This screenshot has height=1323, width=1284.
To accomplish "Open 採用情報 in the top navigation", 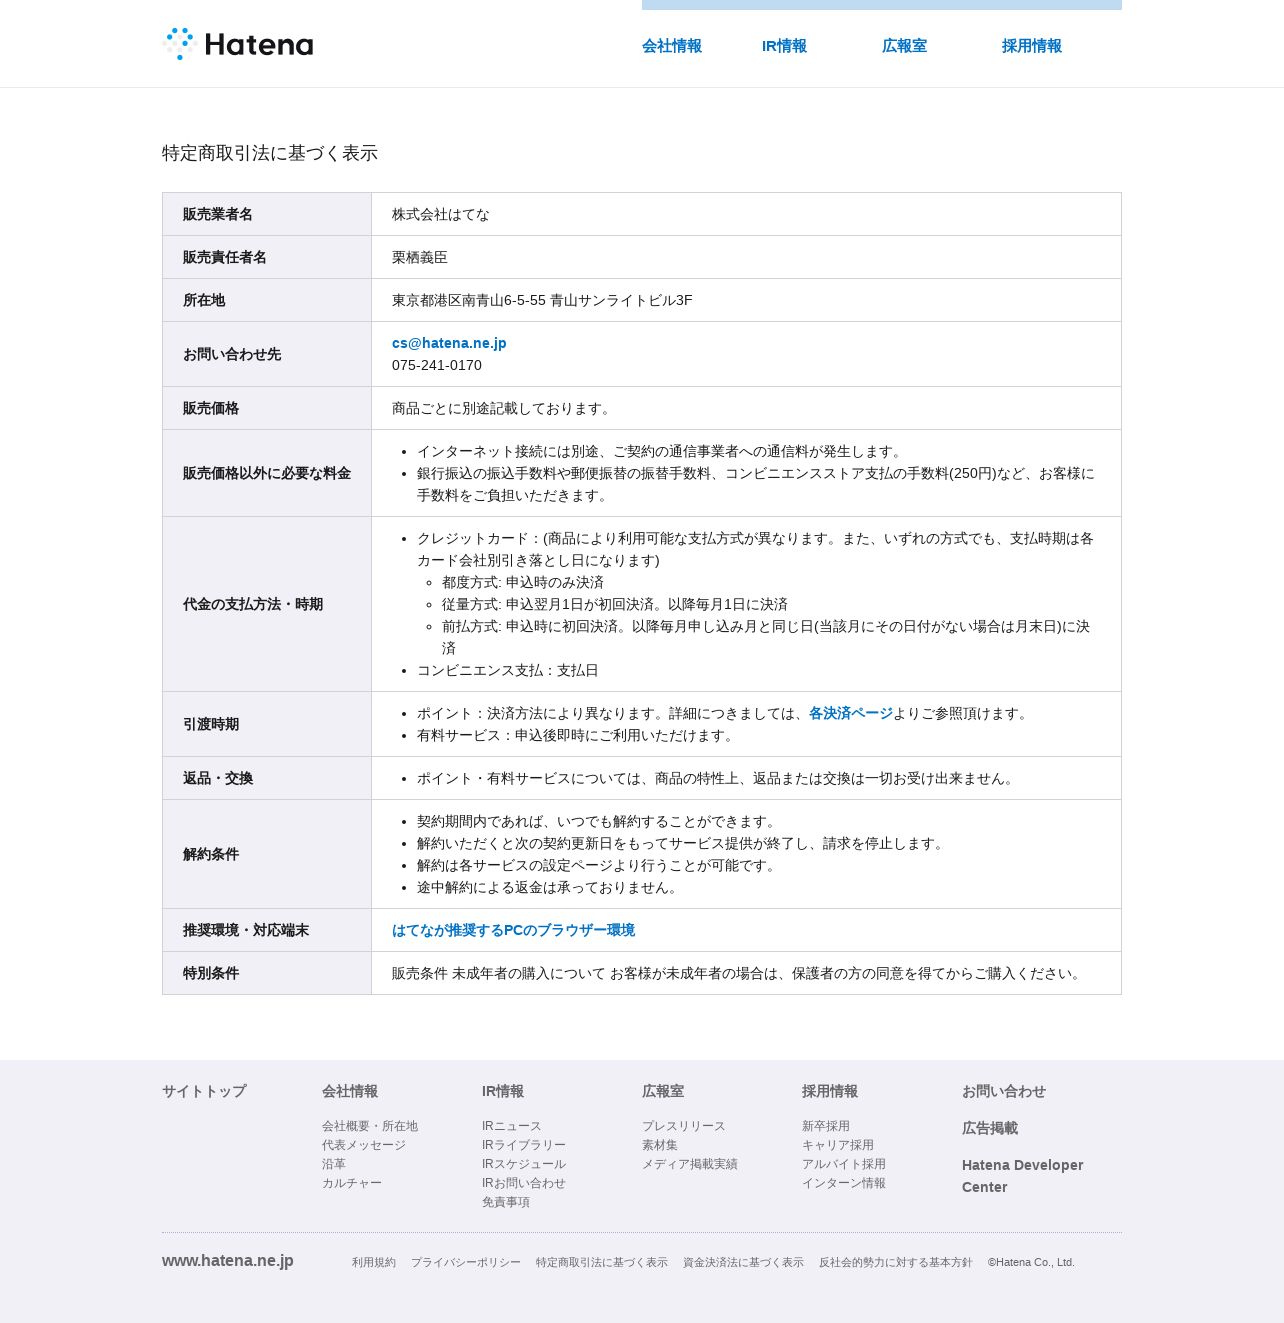I will [x=1032, y=46].
